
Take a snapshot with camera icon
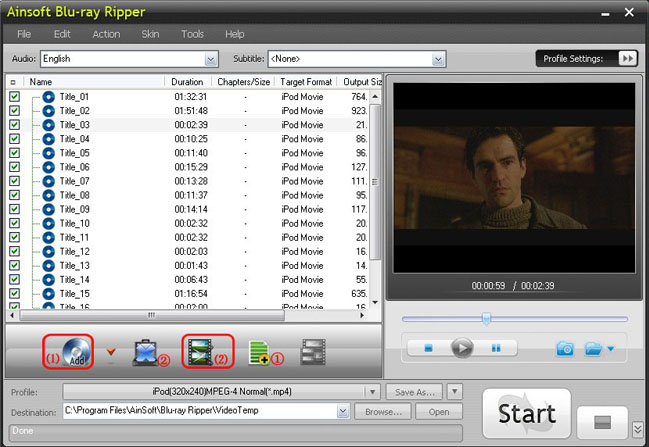click(x=565, y=348)
